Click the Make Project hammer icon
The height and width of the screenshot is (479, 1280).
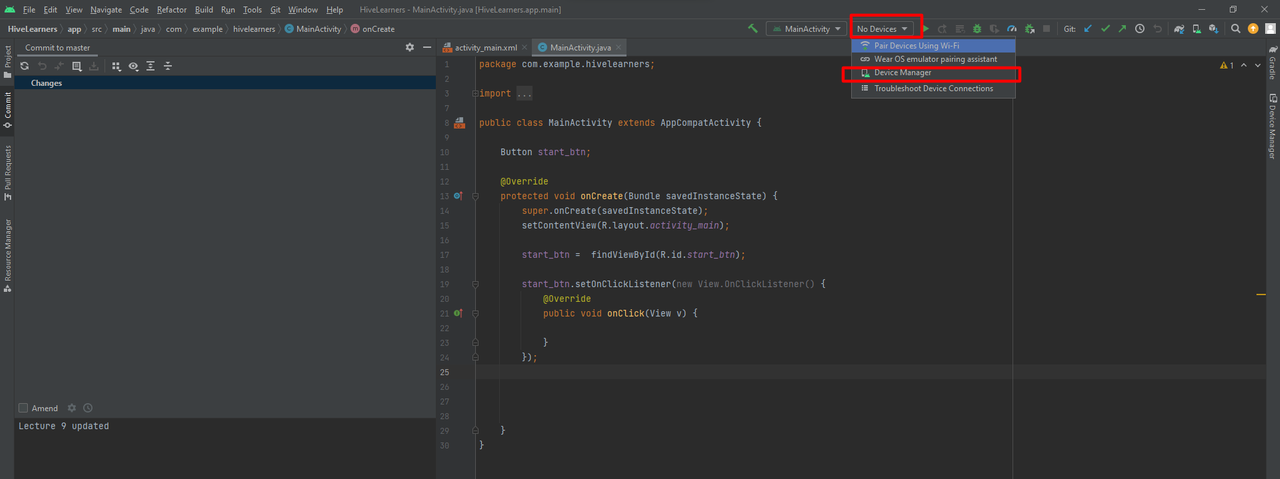[753, 29]
